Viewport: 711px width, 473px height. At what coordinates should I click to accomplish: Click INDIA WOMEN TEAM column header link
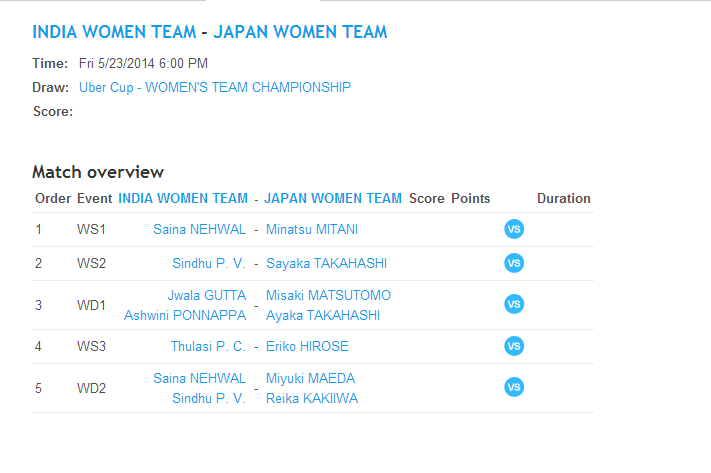click(x=183, y=198)
